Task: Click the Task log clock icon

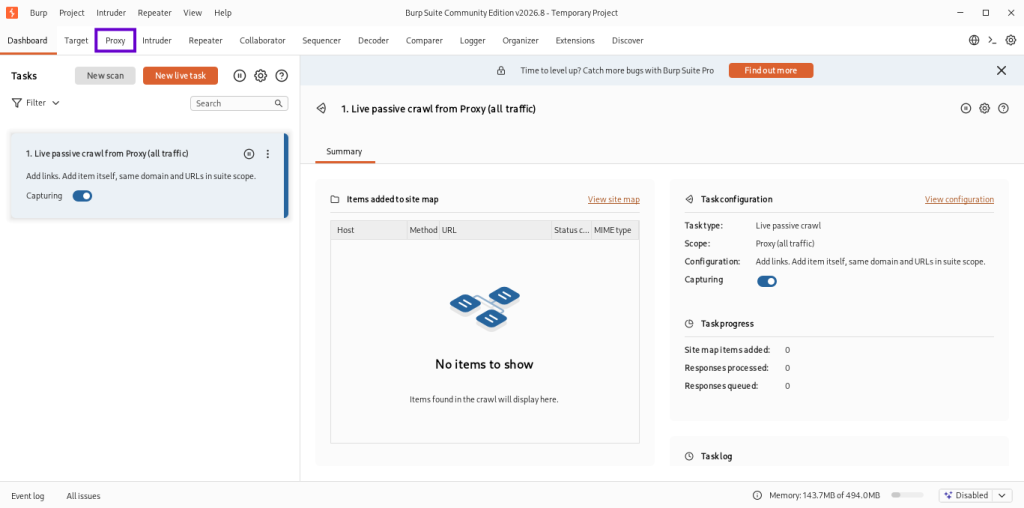Action: click(689, 456)
